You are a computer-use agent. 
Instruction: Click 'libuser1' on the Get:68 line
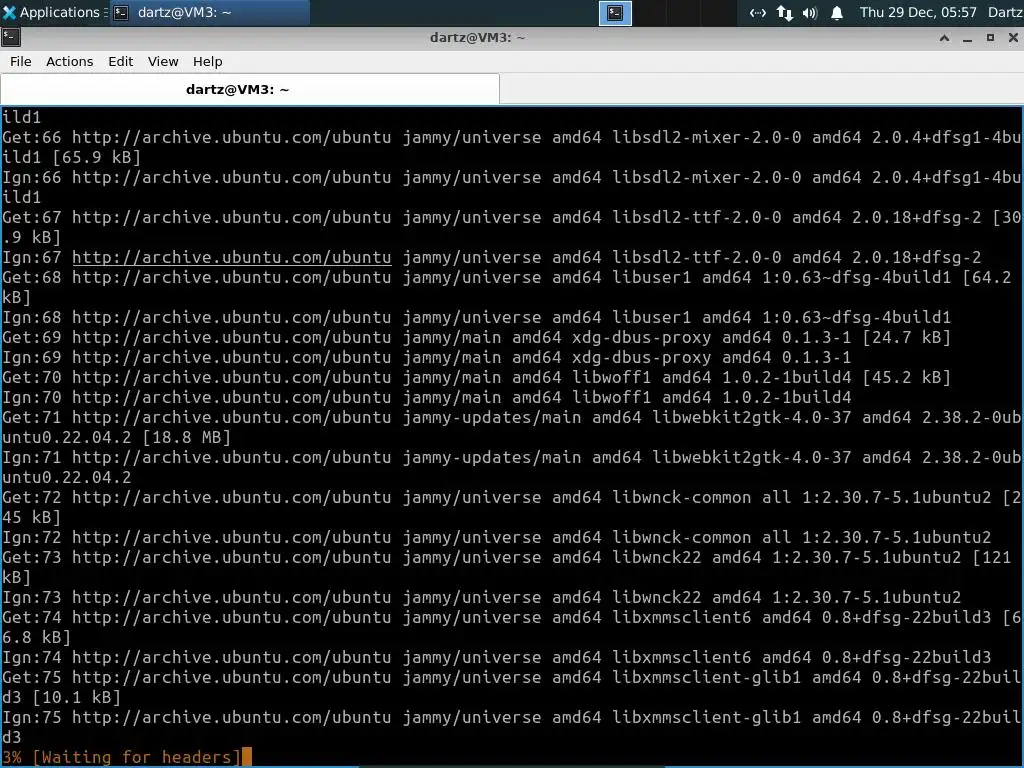coord(651,278)
